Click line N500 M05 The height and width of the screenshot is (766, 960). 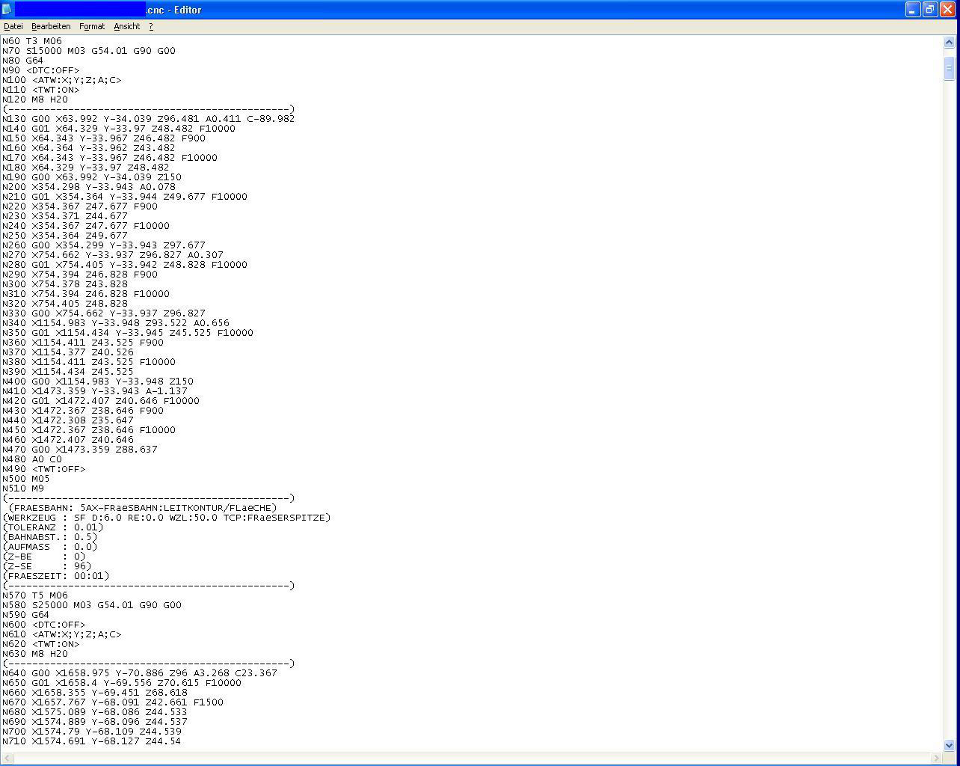[x=26, y=479]
